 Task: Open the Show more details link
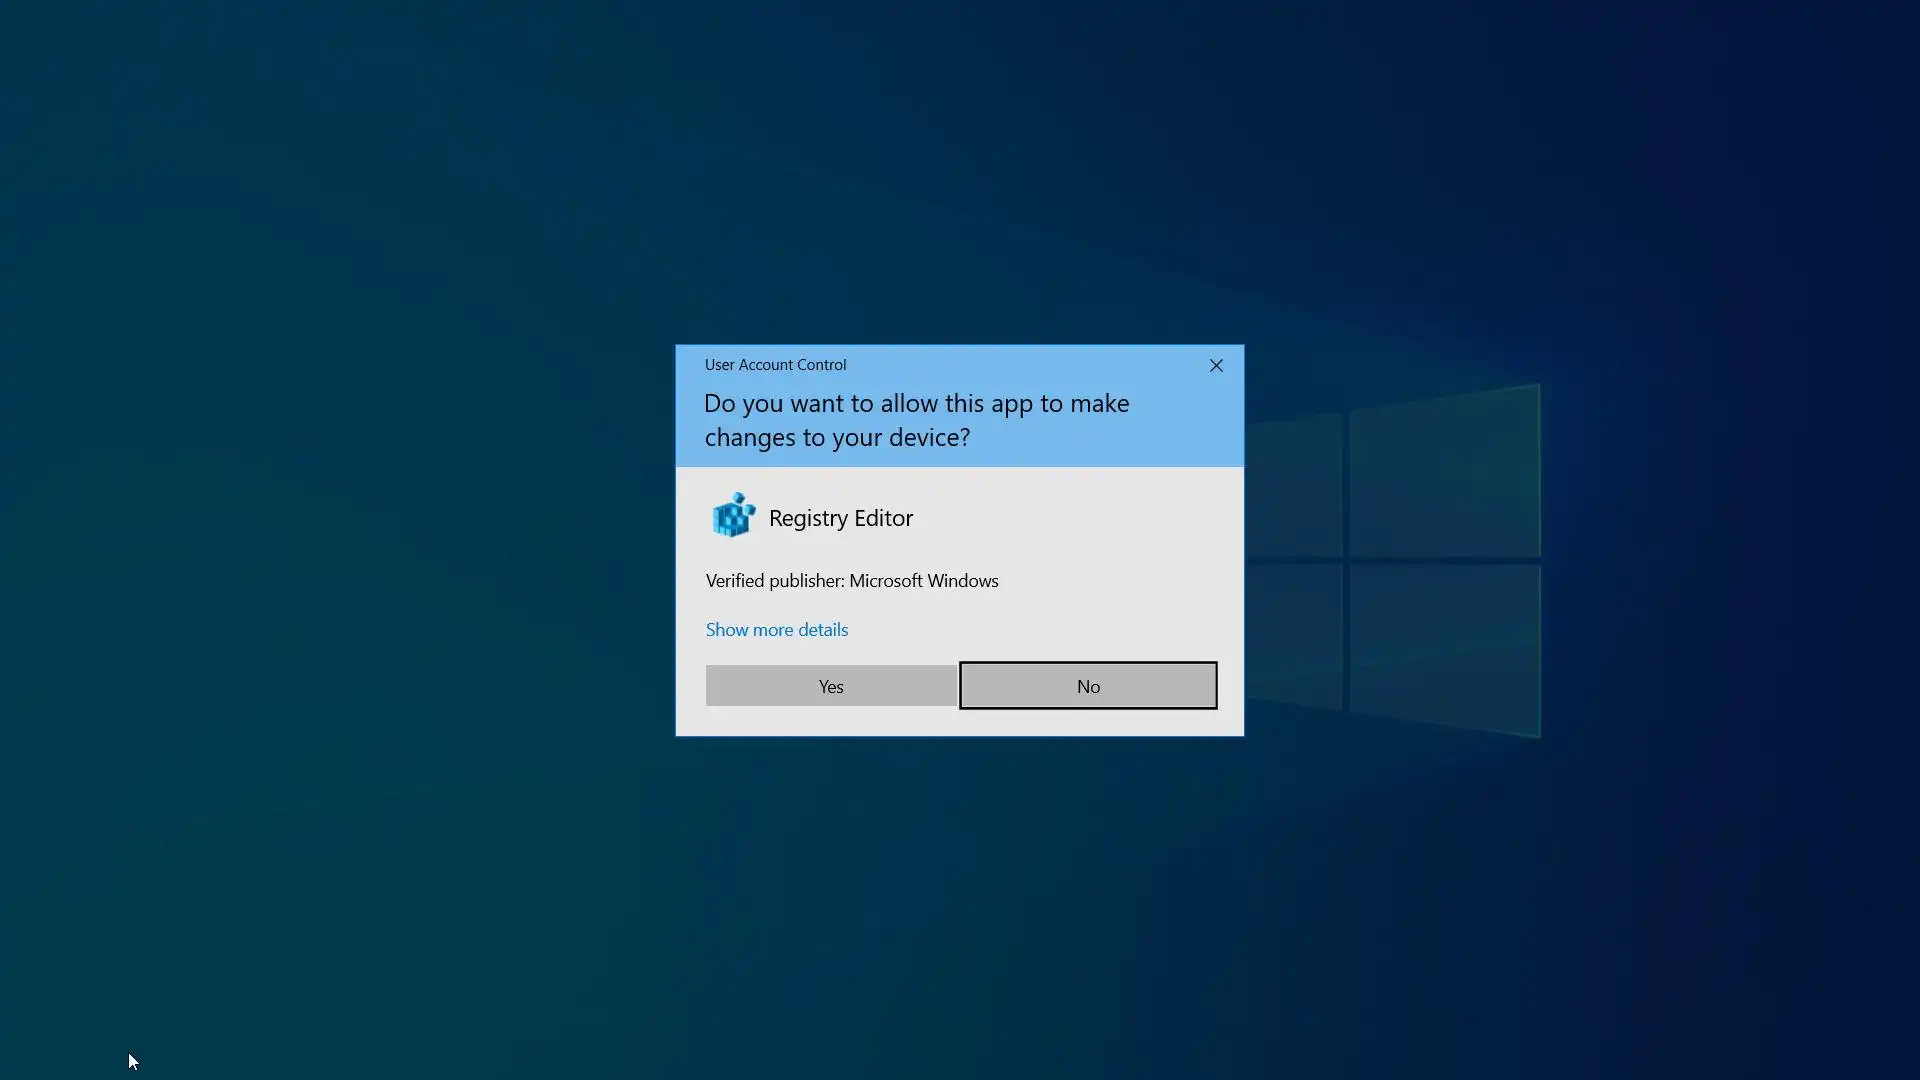[x=777, y=630]
